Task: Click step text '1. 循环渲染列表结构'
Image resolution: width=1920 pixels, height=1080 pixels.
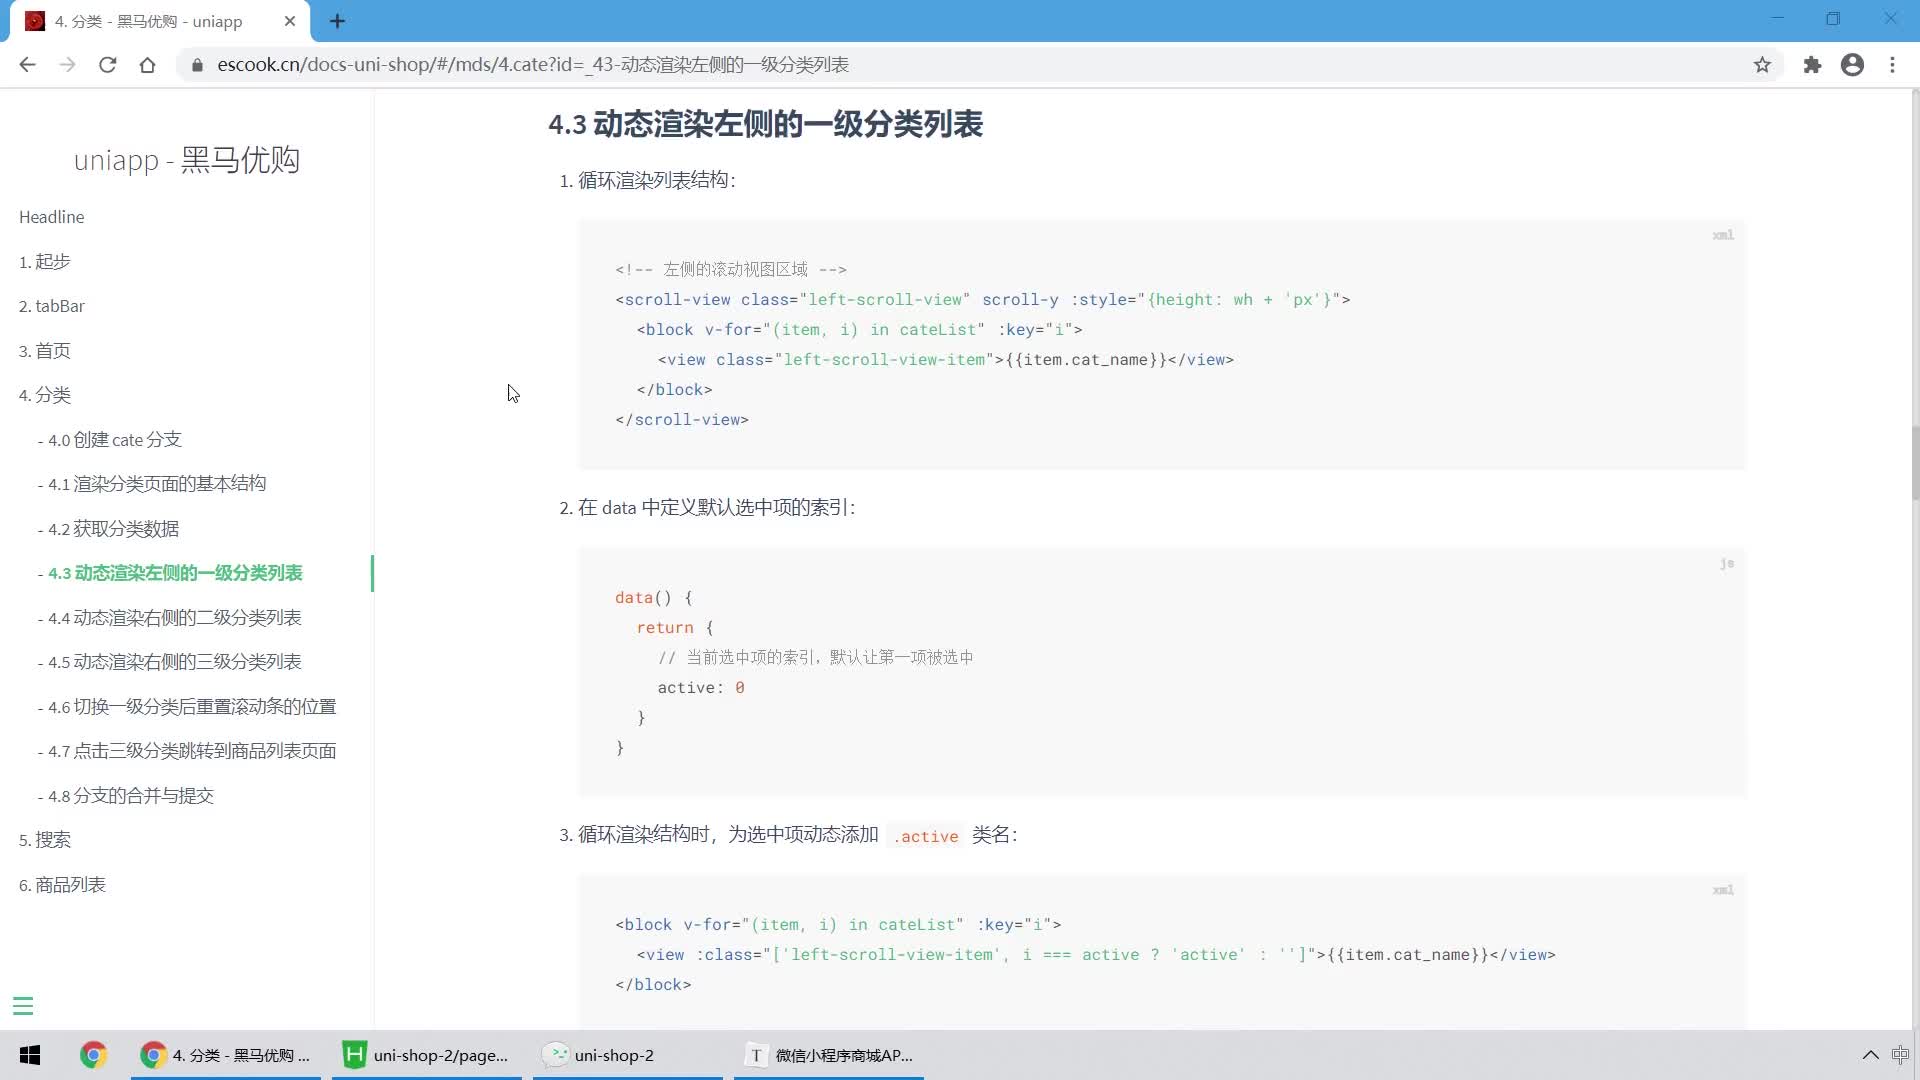Action: 647,181
